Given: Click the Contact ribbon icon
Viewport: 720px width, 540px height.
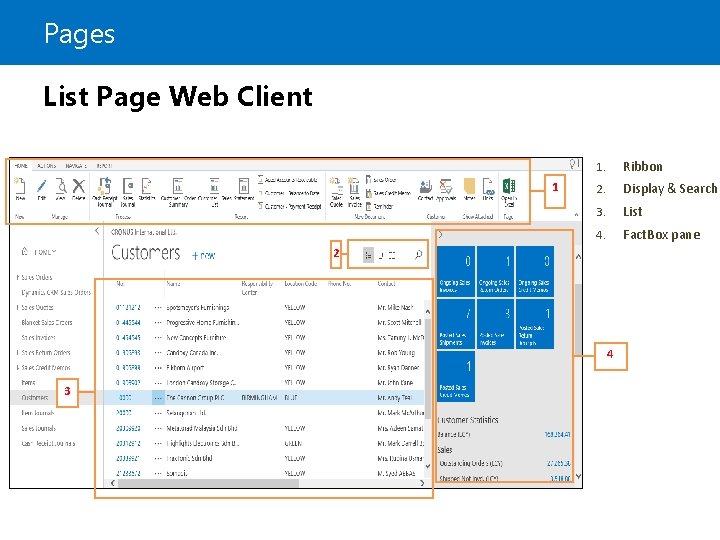Looking at the screenshot, I should [425, 189].
